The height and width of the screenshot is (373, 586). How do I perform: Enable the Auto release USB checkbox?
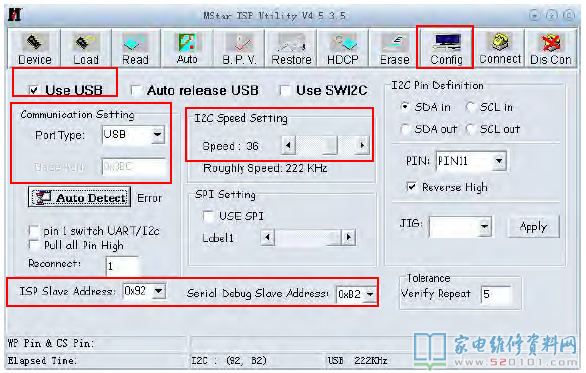click(x=135, y=90)
